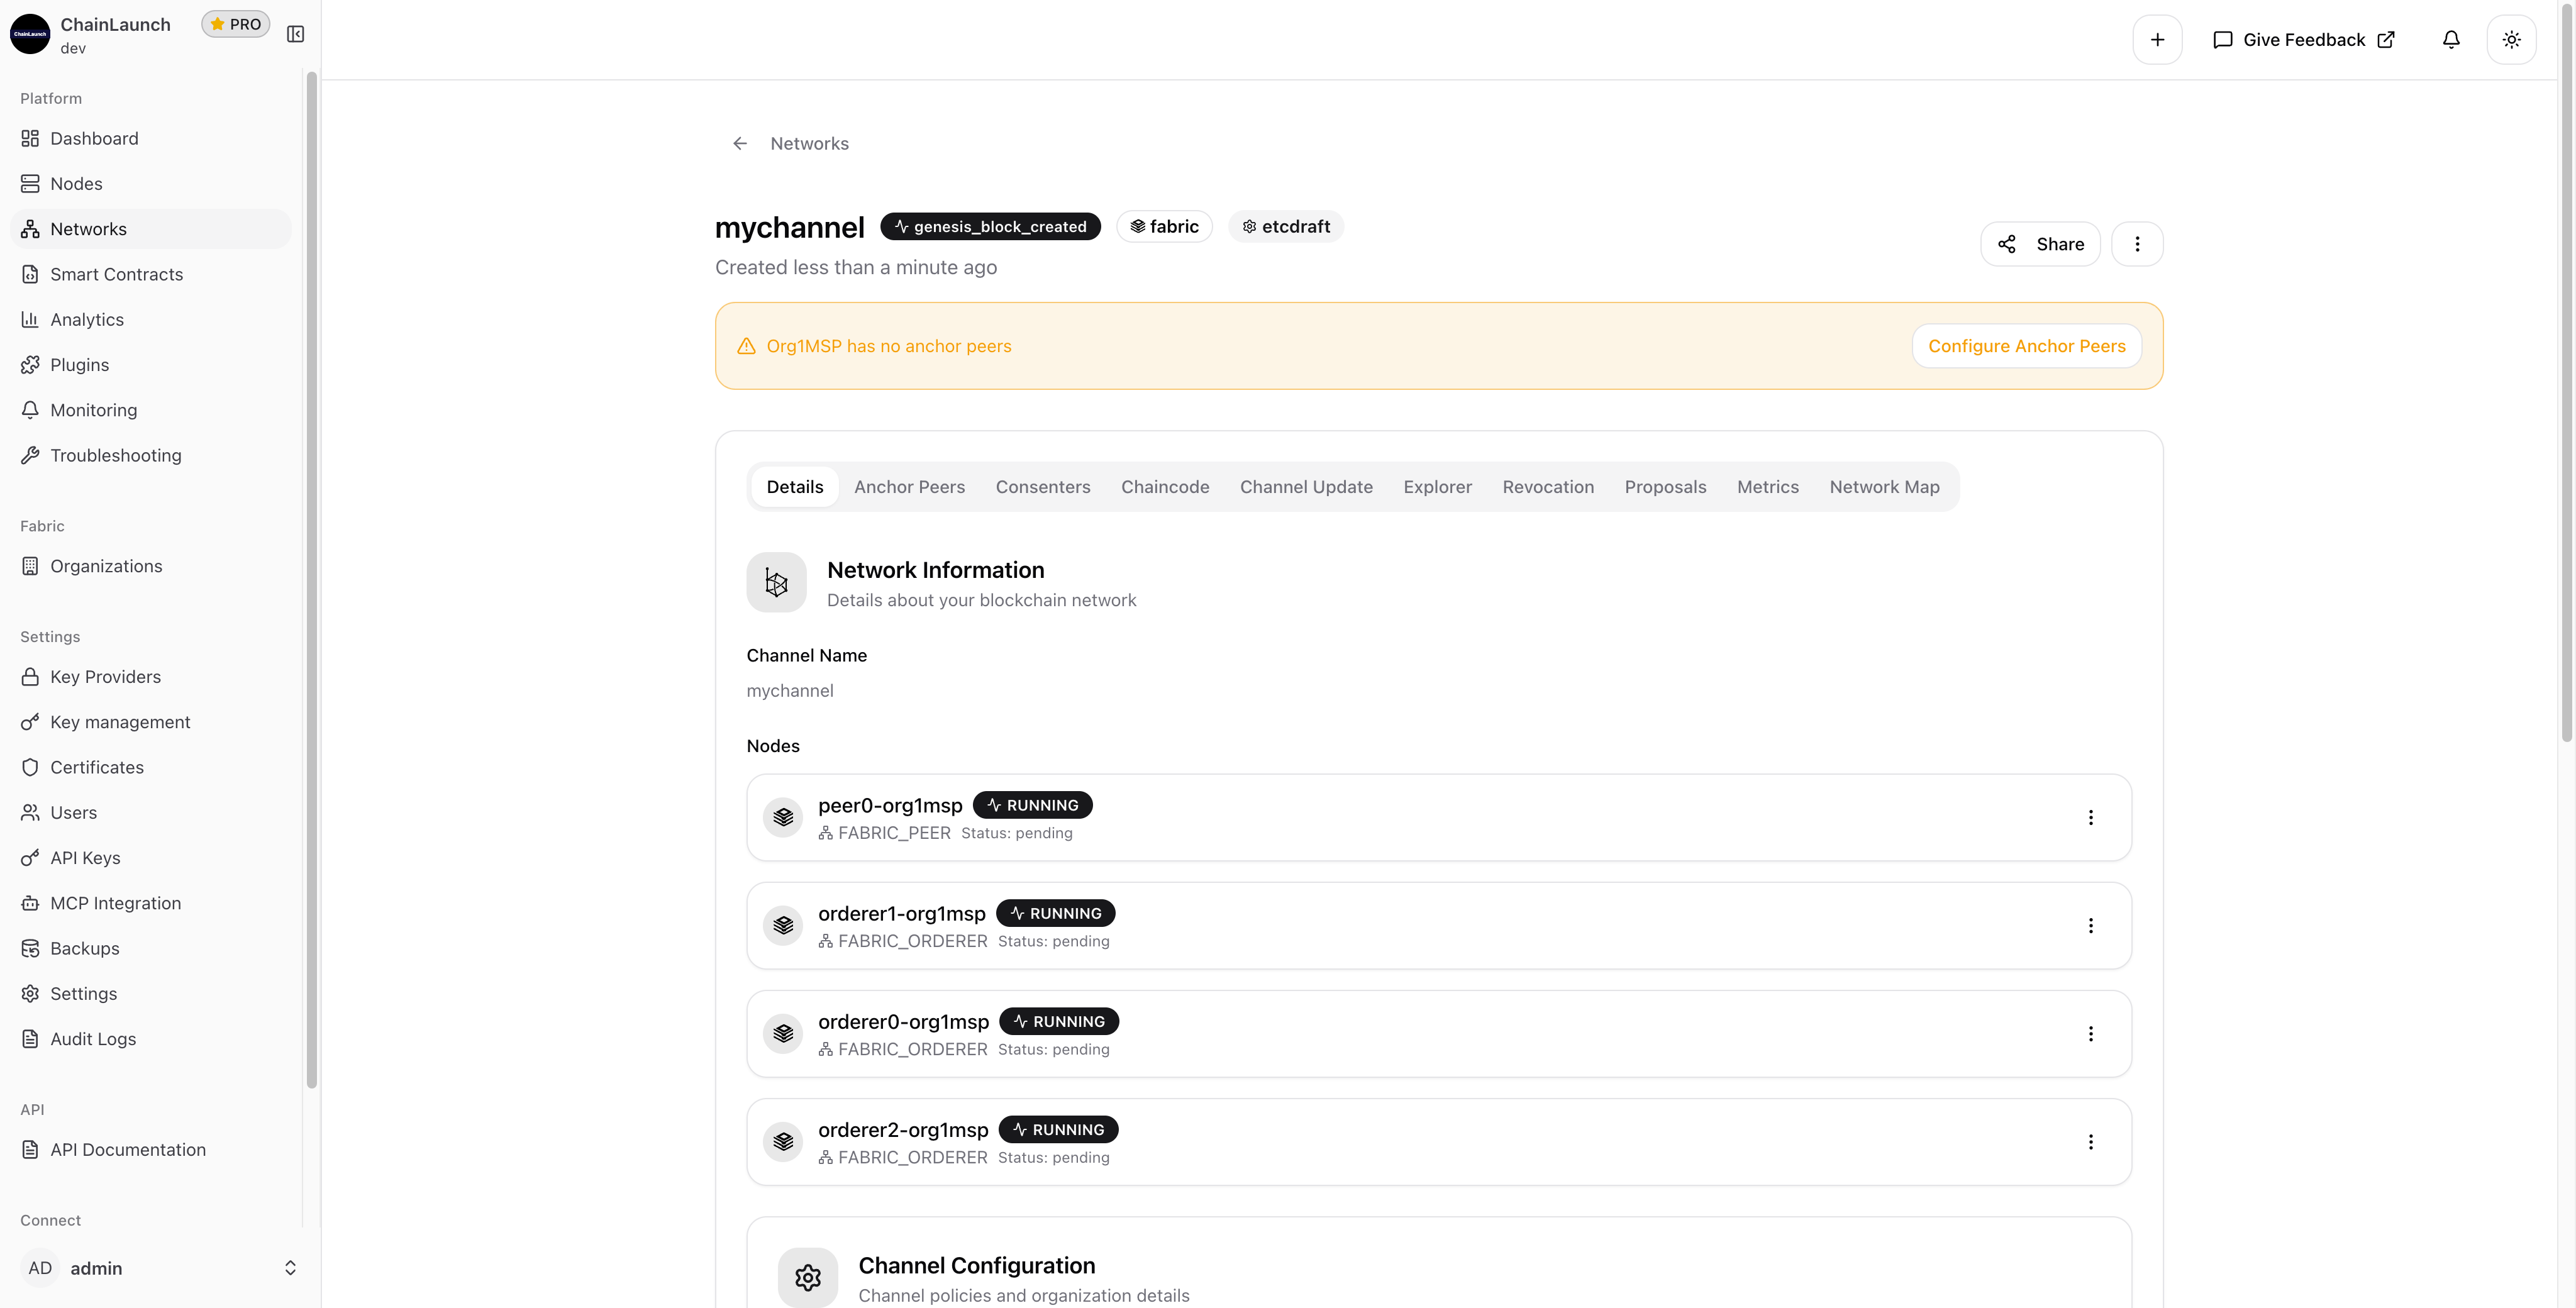Screen dimensions: 2576x1308
Task: Collapse the sidebar panel icon
Action: coord(295,34)
